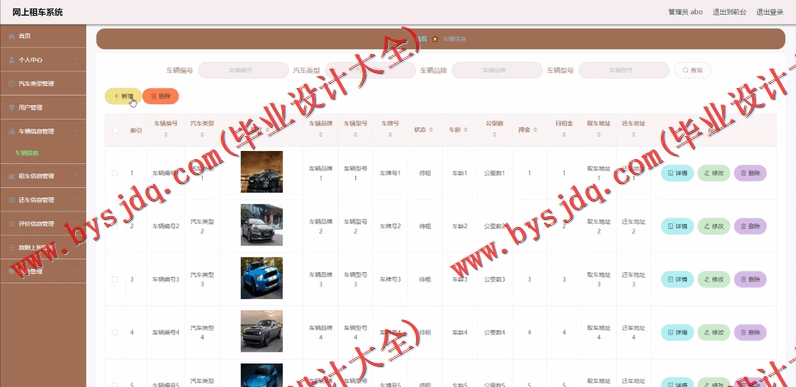The width and height of the screenshot is (796, 387).
Task: Expand the 汽车类型管理 sidebar menu
Action: click(43, 84)
